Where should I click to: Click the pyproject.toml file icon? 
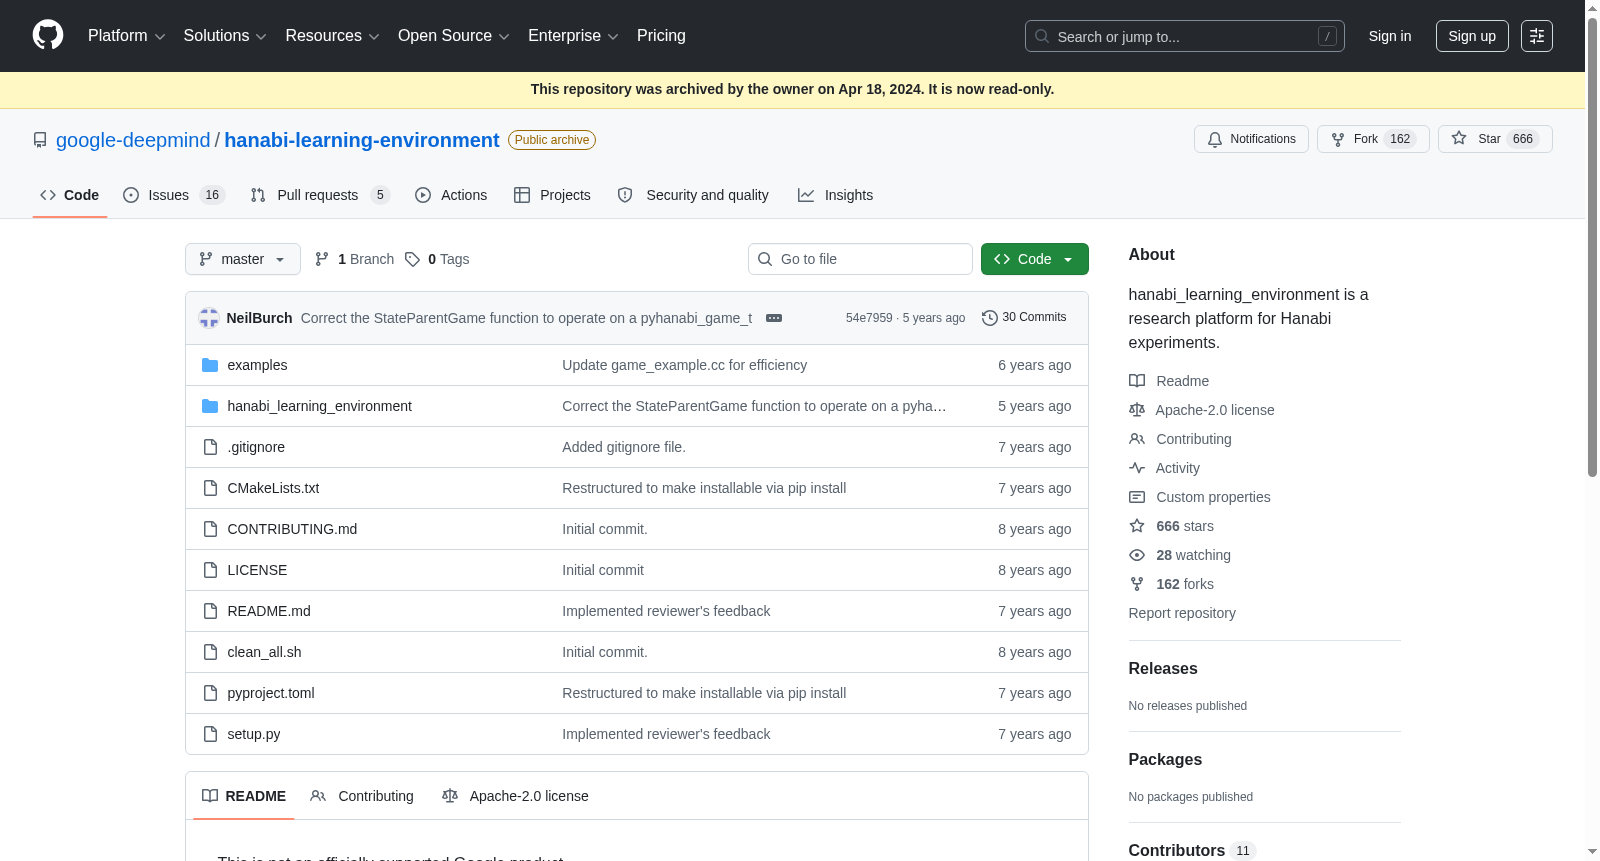(x=210, y=693)
